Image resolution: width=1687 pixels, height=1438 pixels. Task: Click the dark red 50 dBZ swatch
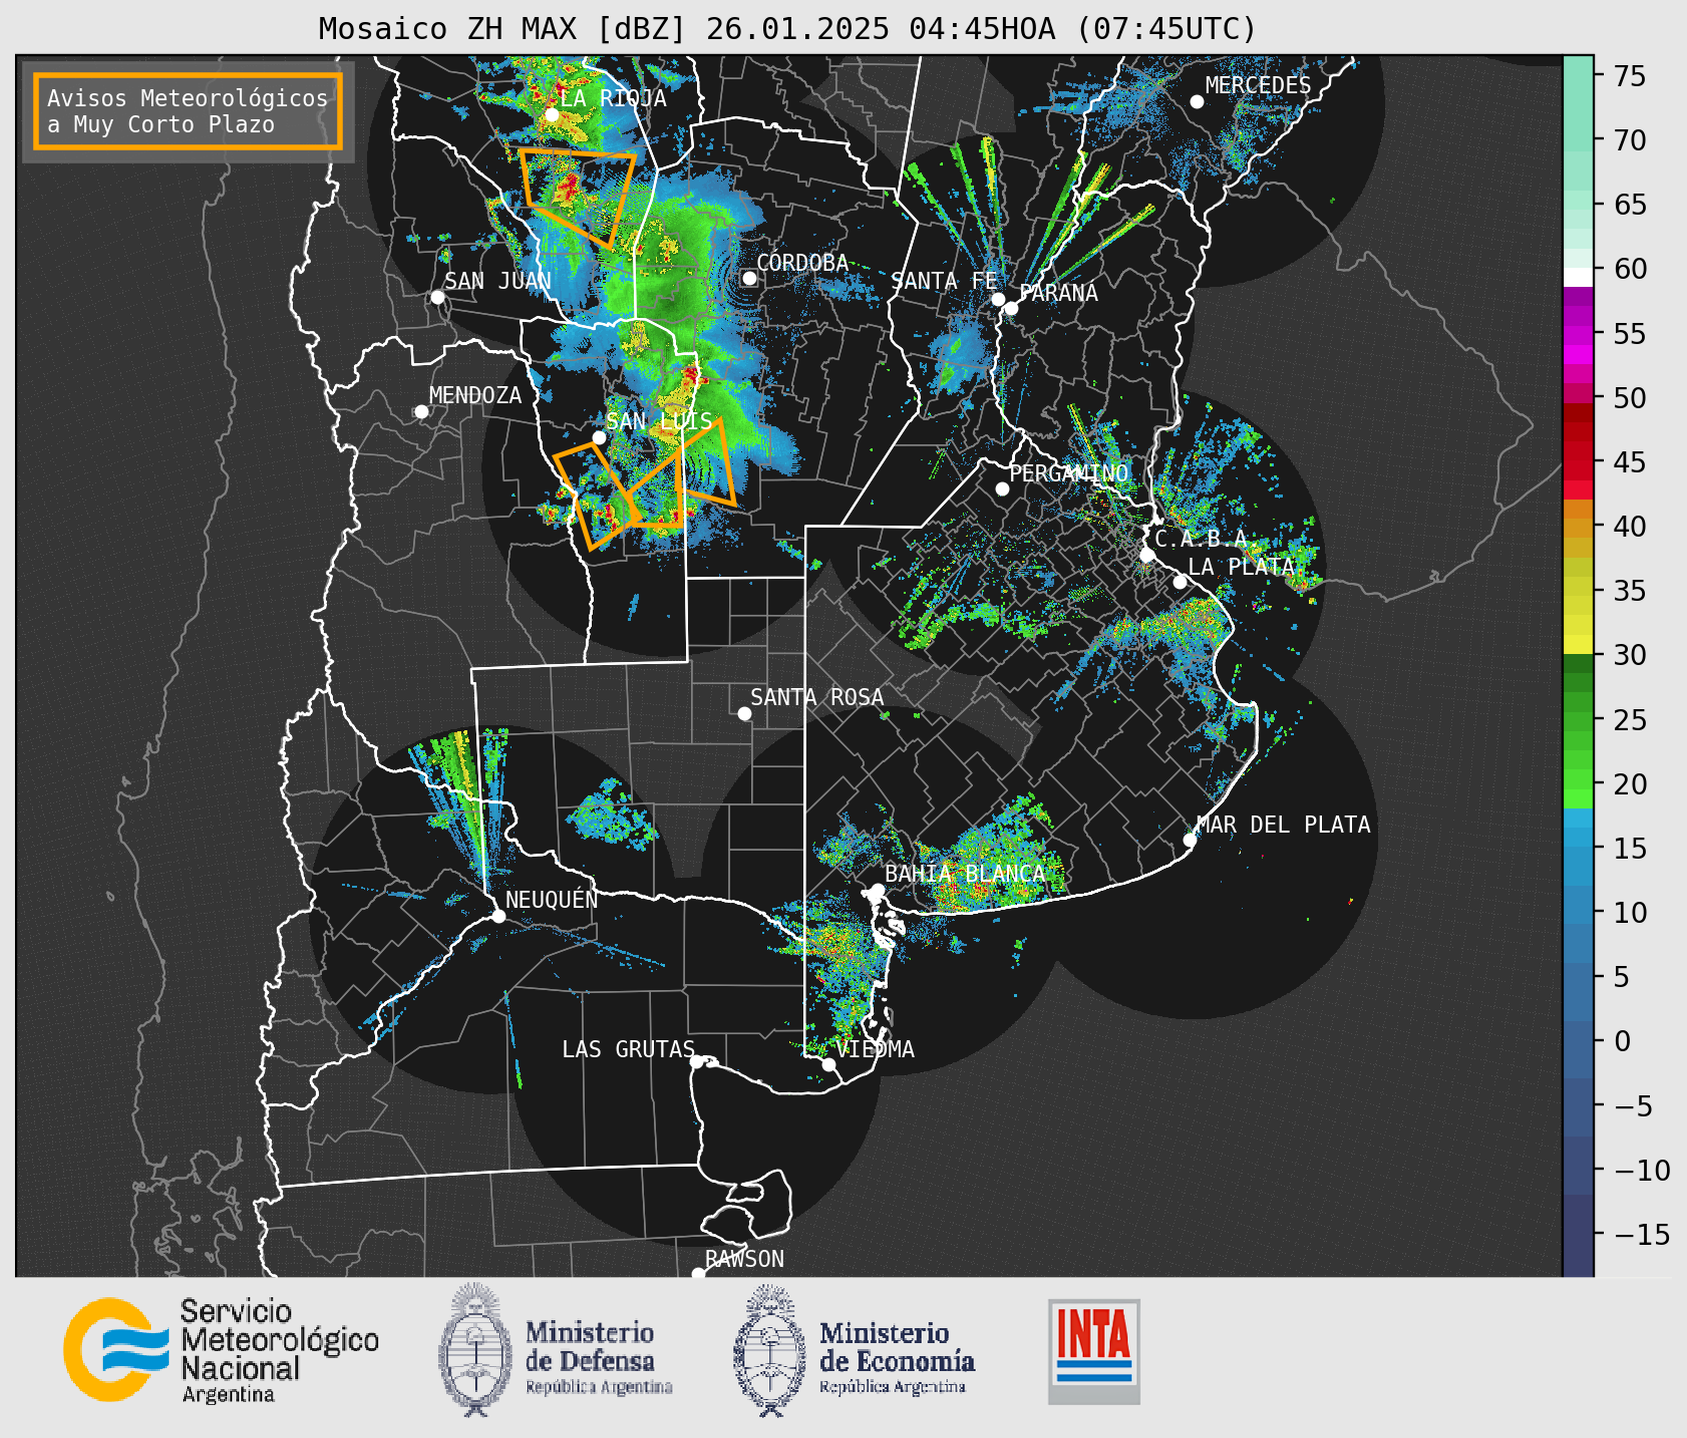(x=1578, y=411)
